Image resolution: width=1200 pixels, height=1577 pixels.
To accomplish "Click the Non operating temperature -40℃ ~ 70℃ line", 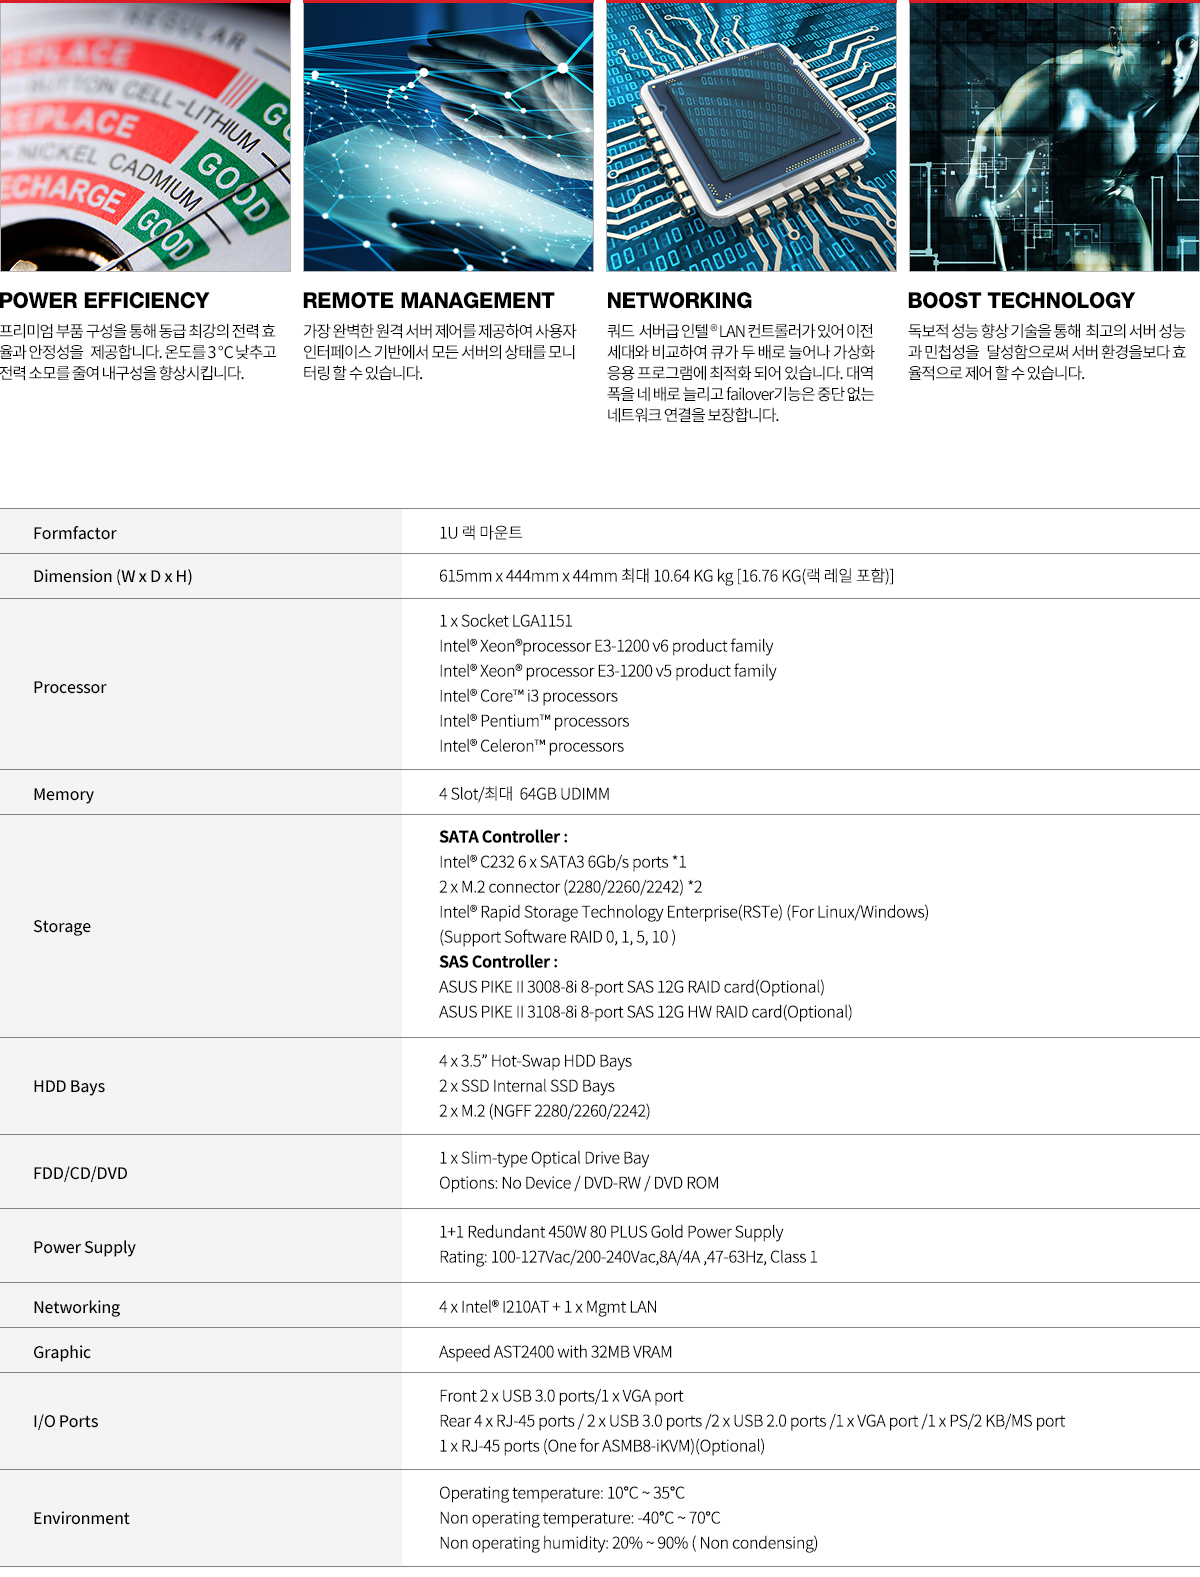I will 580,1518.
